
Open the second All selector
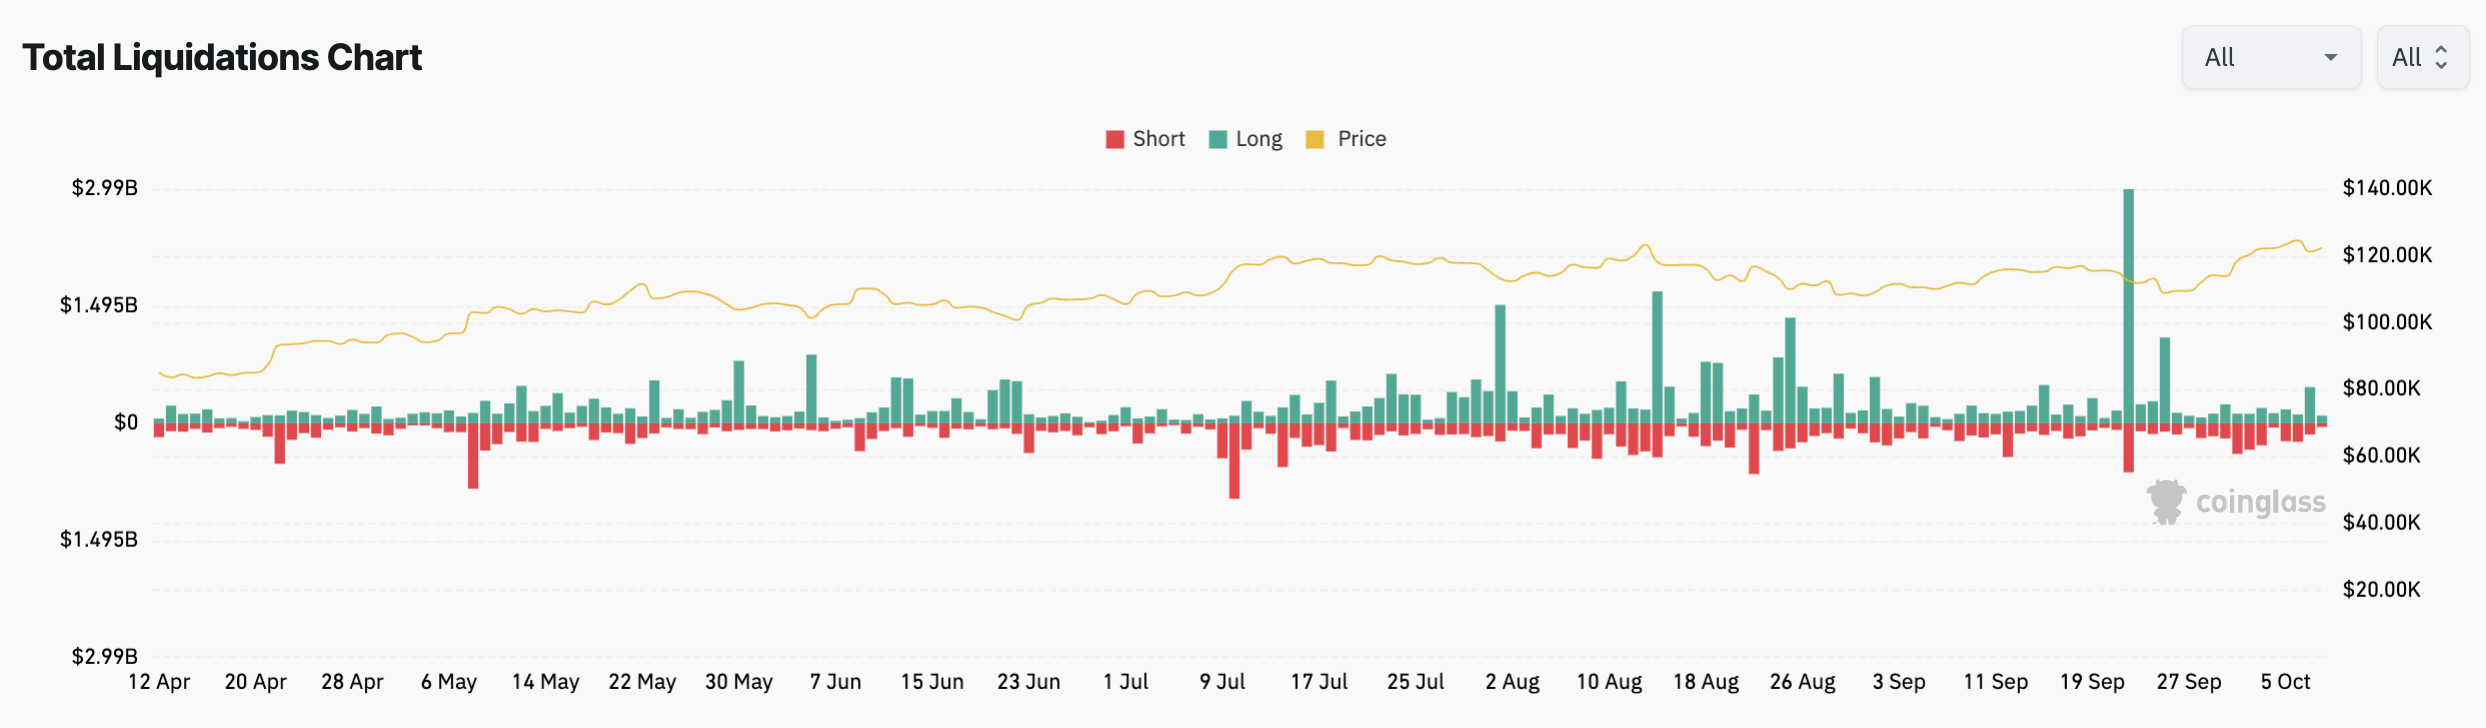[2421, 58]
